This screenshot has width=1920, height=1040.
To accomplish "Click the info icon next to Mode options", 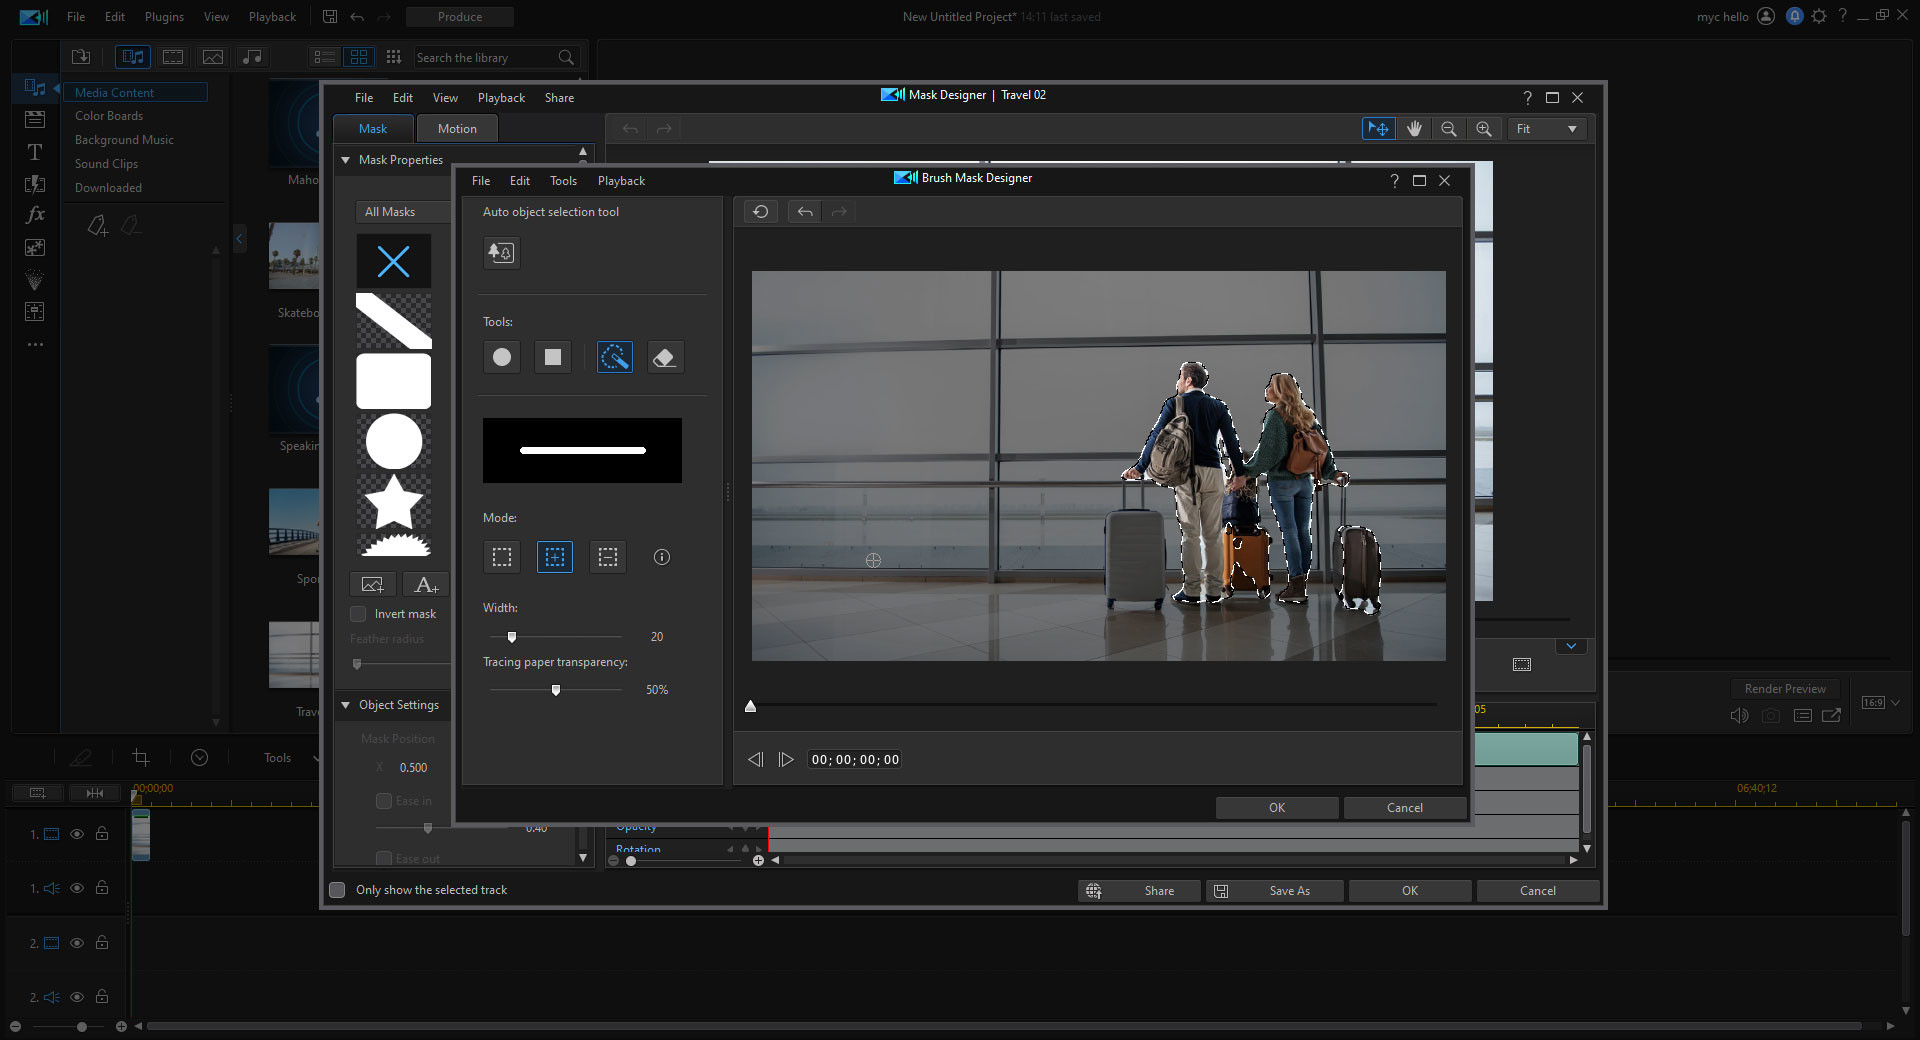I will [x=660, y=557].
